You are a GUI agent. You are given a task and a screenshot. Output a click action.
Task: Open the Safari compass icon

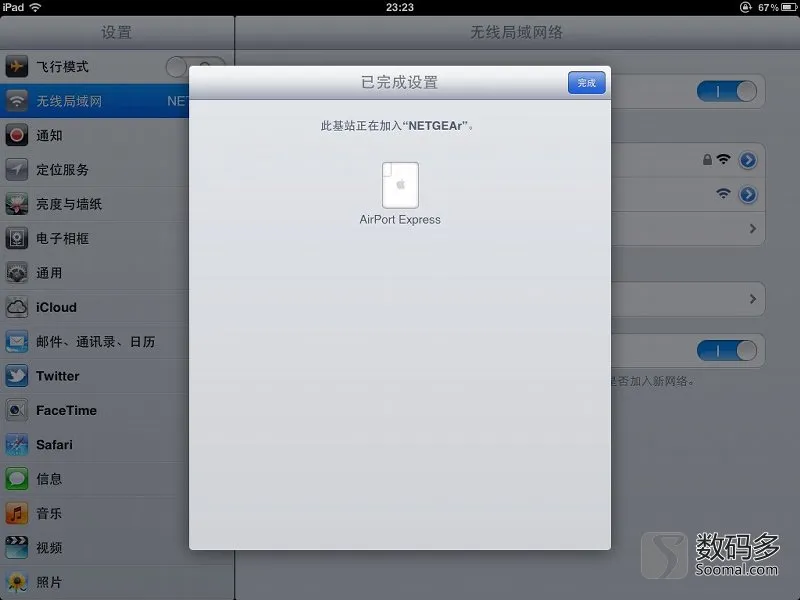tap(16, 445)
